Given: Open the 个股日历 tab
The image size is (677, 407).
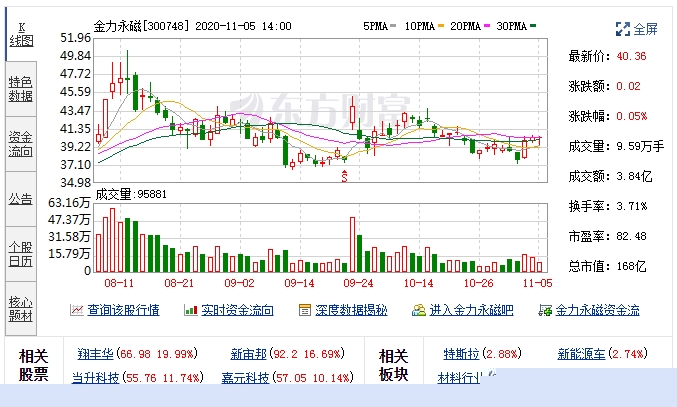Looking at the screenshot, I should (20, 254).
